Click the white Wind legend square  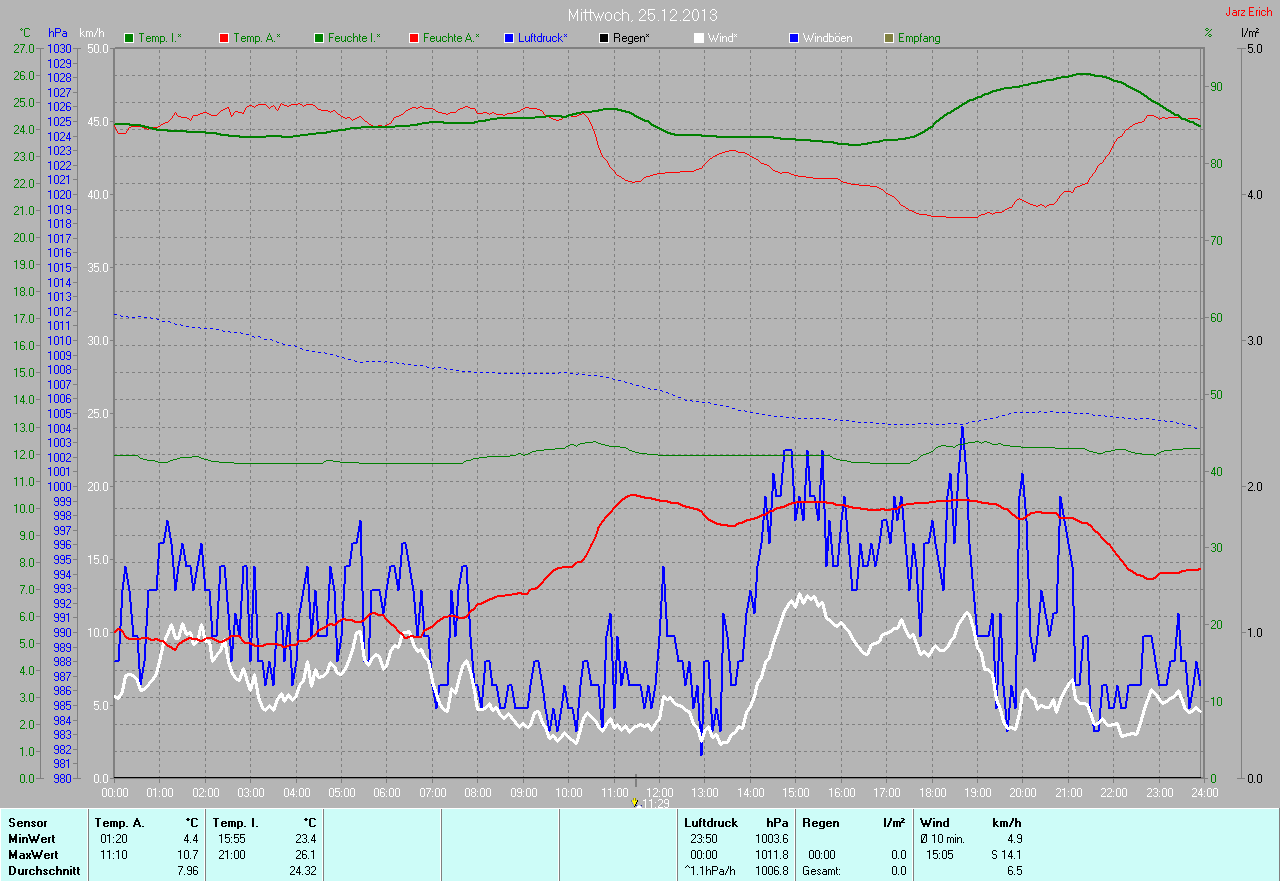point(698,38)
